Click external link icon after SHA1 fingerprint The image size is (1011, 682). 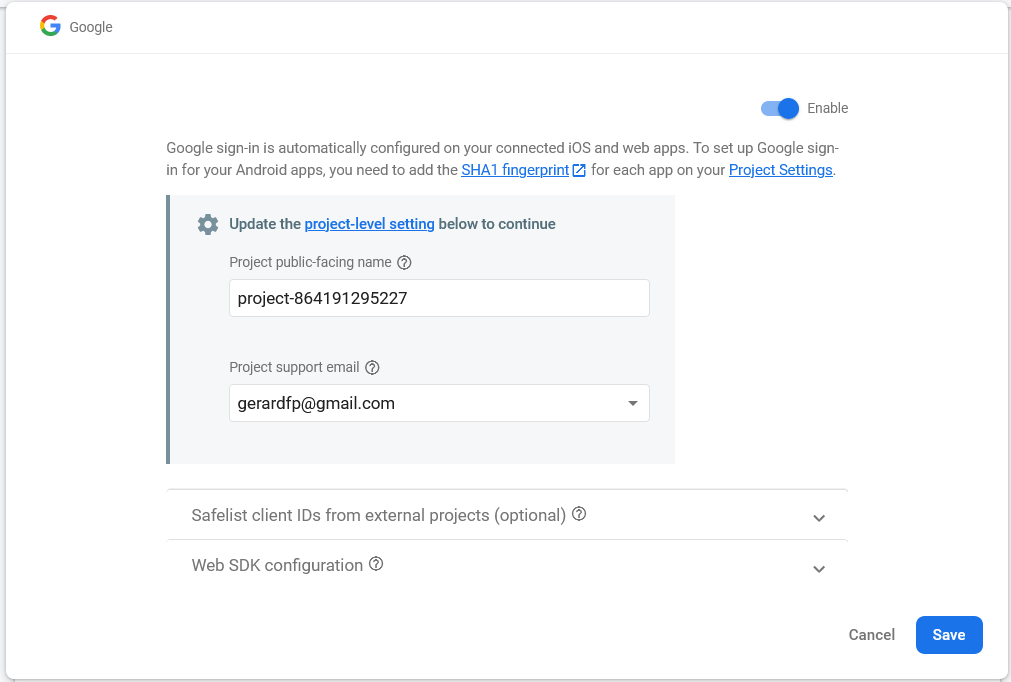579,170
